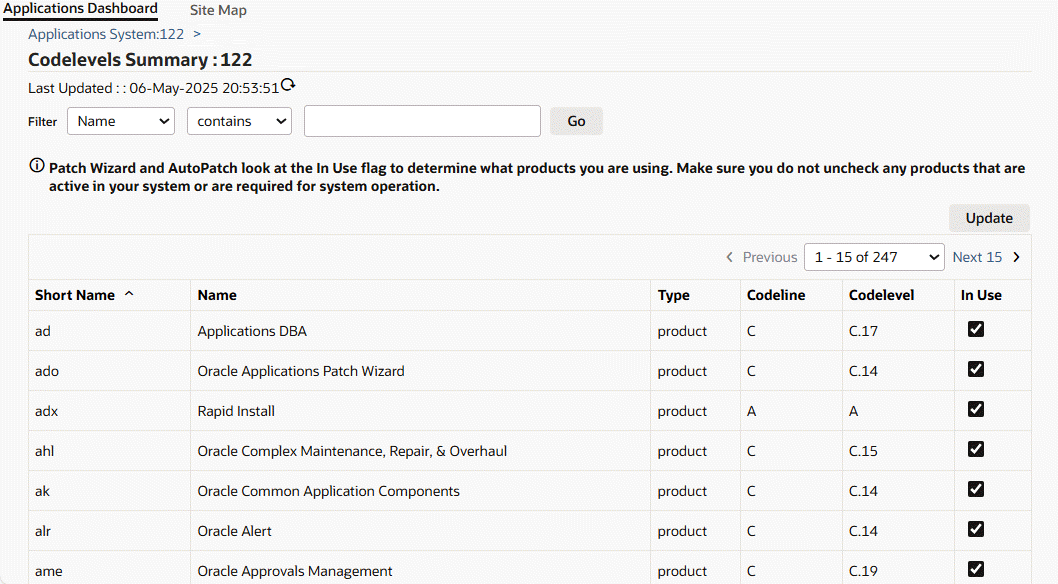Viewport: 1058px width, 584px height.
Task: Click the information icon before Patch Wizard note
Action: (37, 166)
